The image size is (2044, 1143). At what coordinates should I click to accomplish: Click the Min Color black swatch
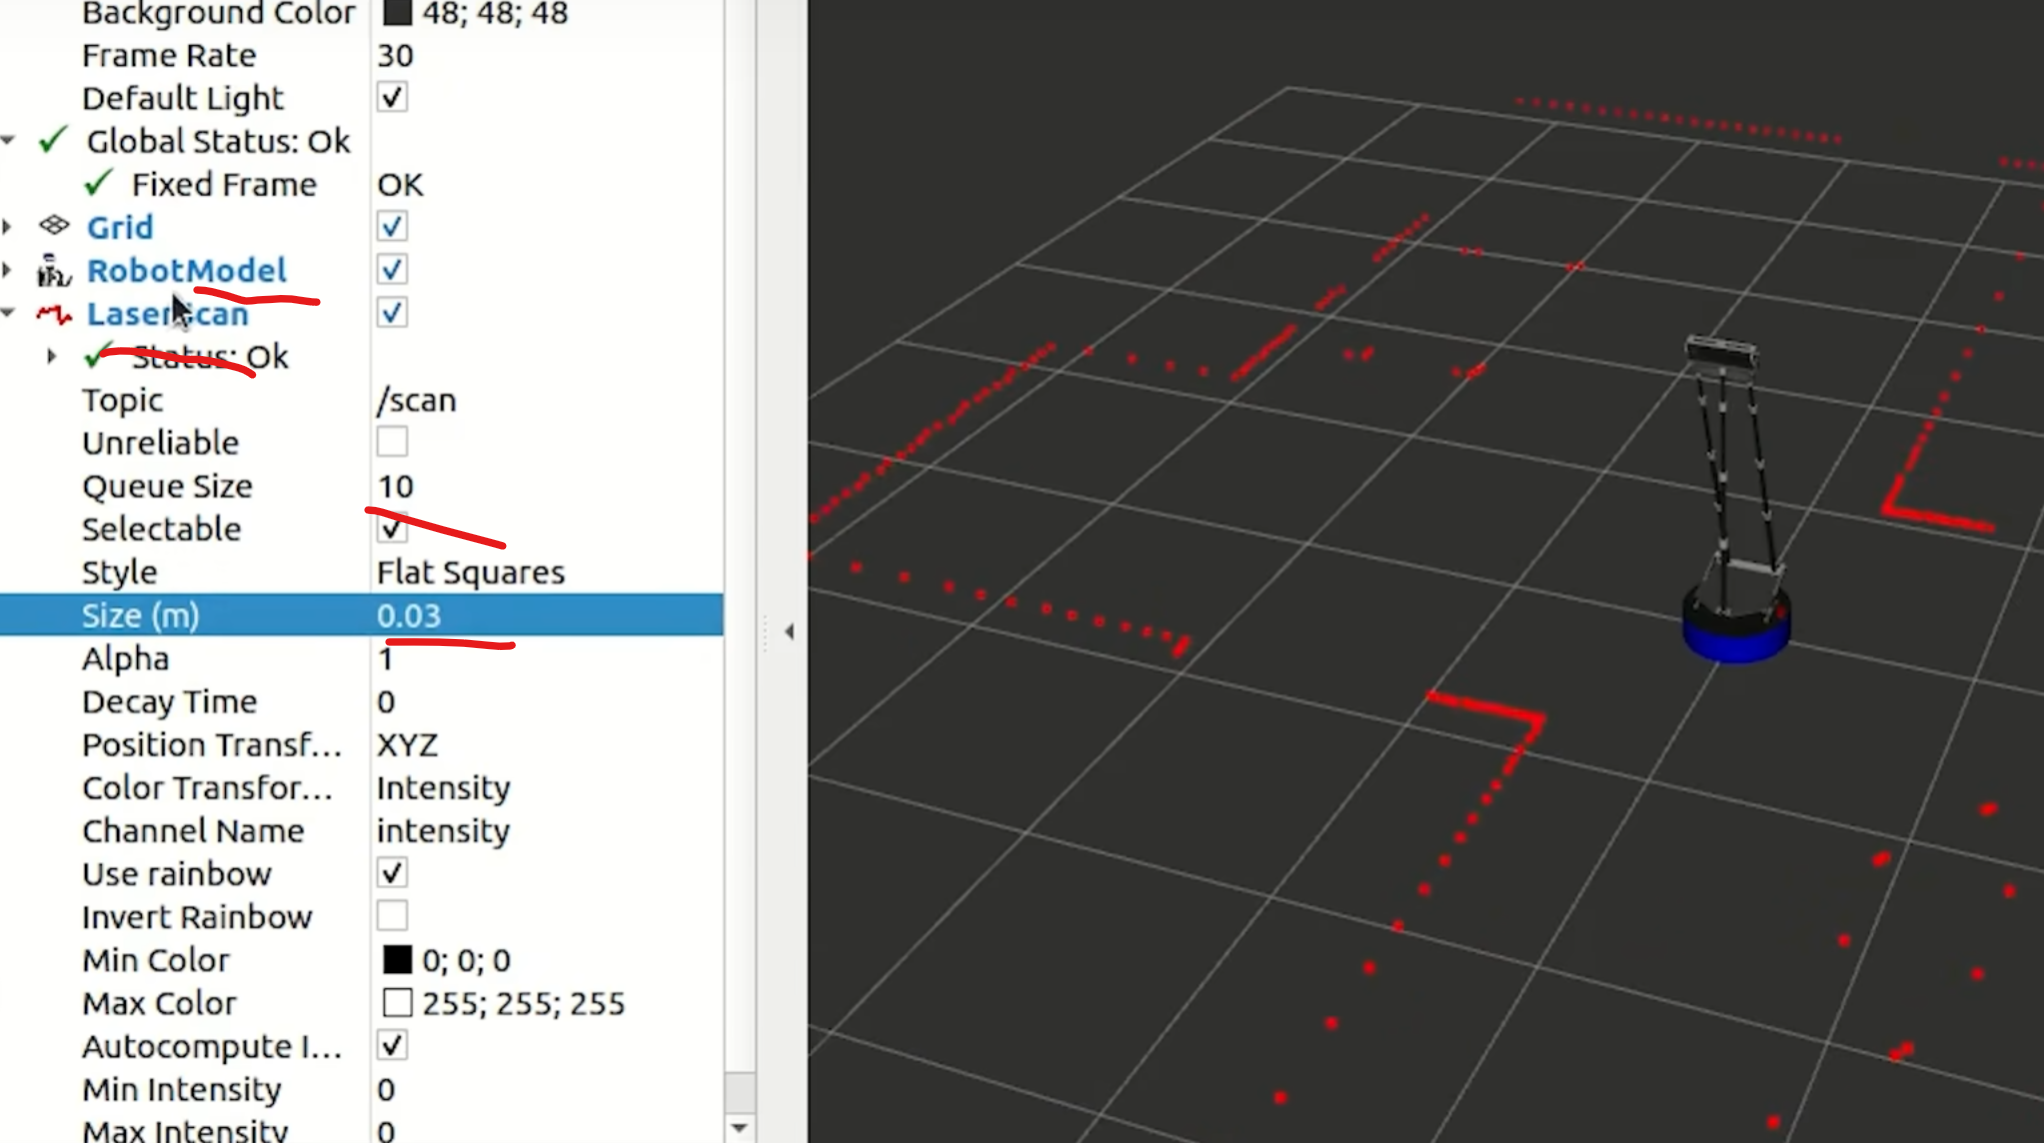[x=397, y=960]
